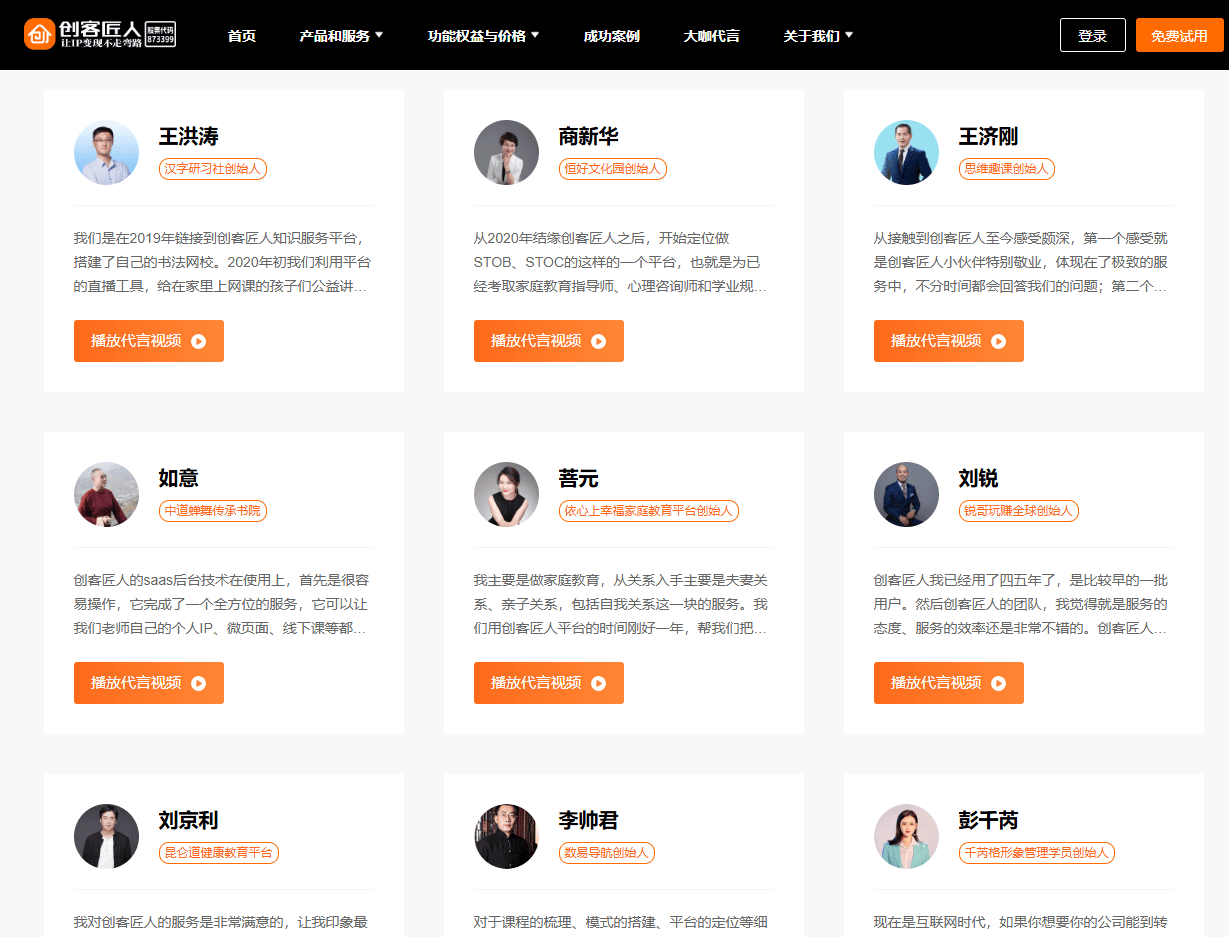Click 如意's avatar photo
This screenshot has height=937, width=1229.
106,495
